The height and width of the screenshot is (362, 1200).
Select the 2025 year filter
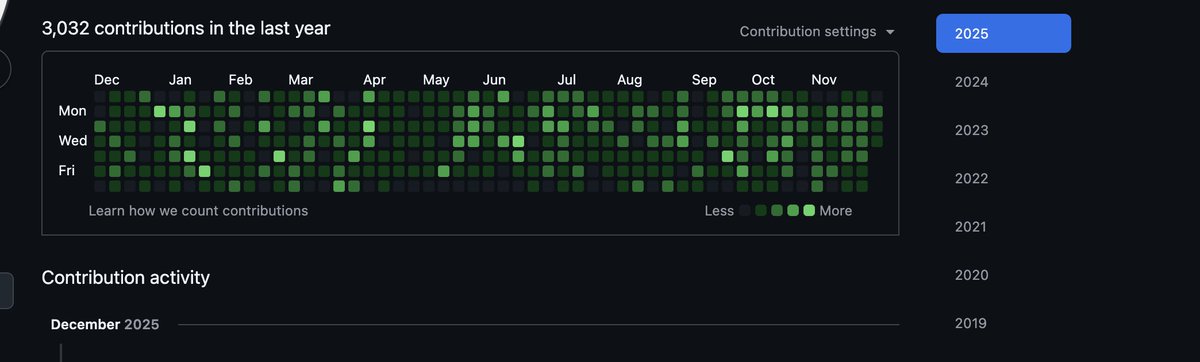click(1003, 33)
